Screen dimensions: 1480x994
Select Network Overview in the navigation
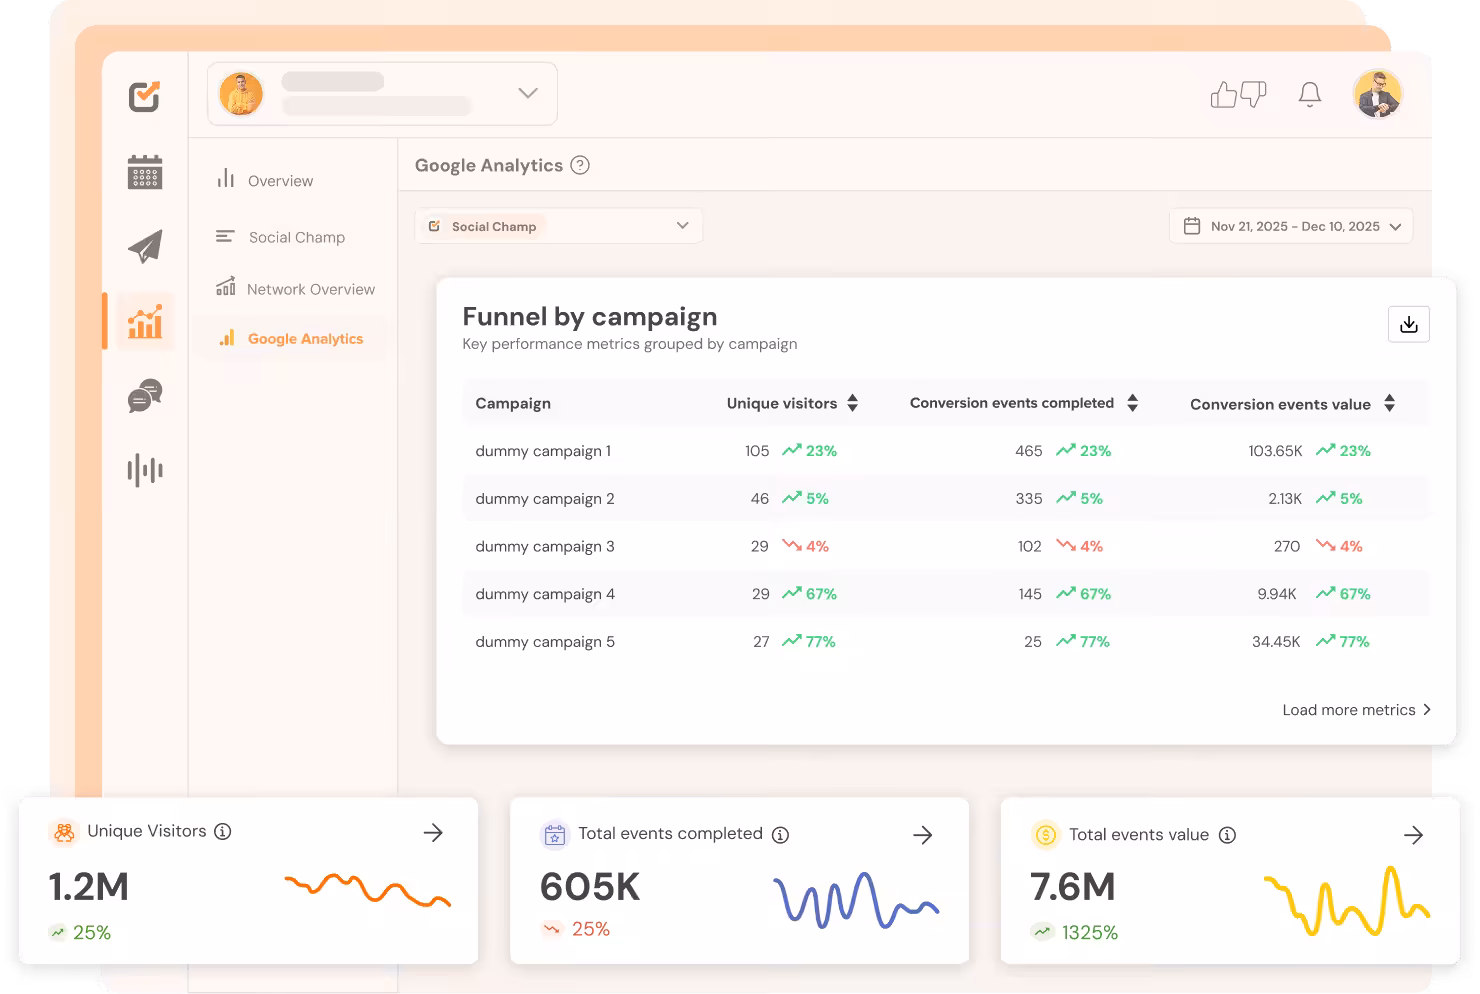(x=311, y=288)
